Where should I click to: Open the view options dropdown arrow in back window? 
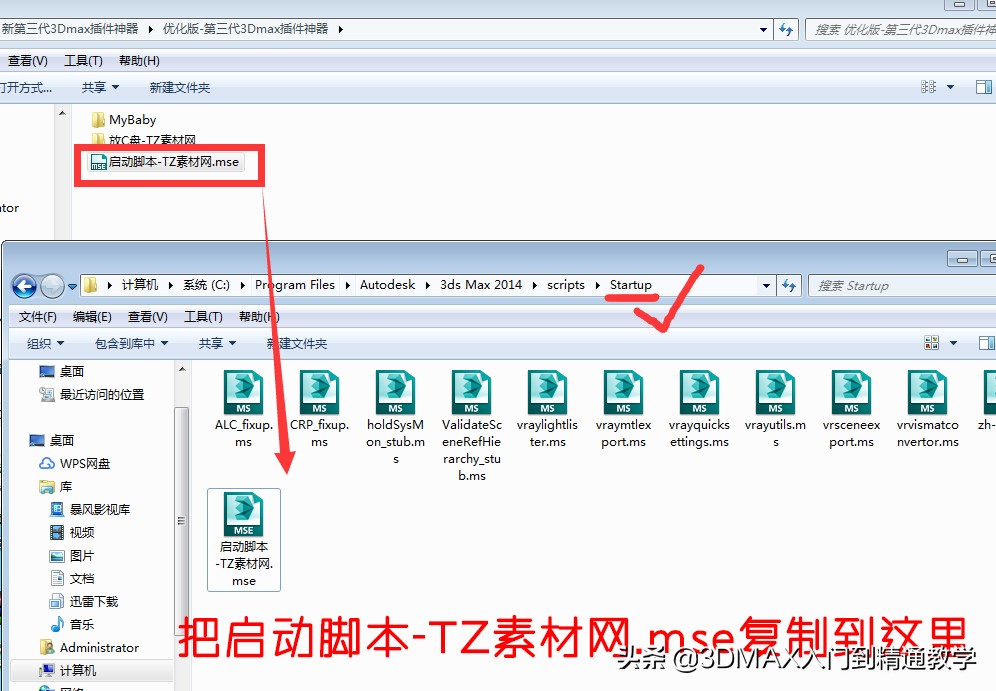click(x=950, y=86)
